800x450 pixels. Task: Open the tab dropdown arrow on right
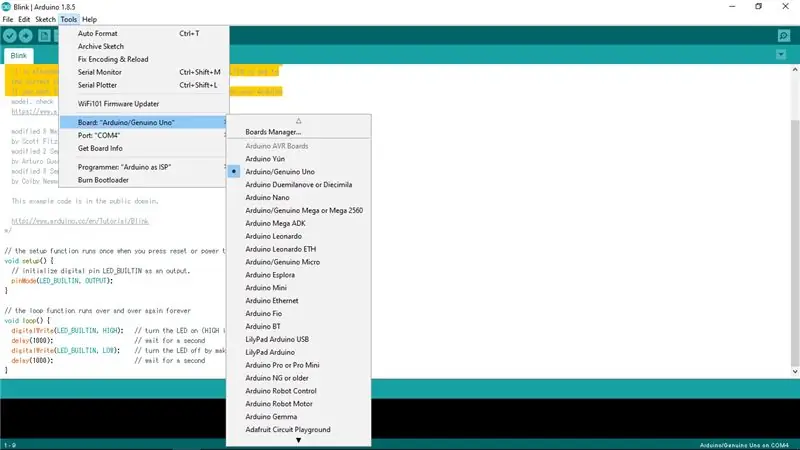781,54
